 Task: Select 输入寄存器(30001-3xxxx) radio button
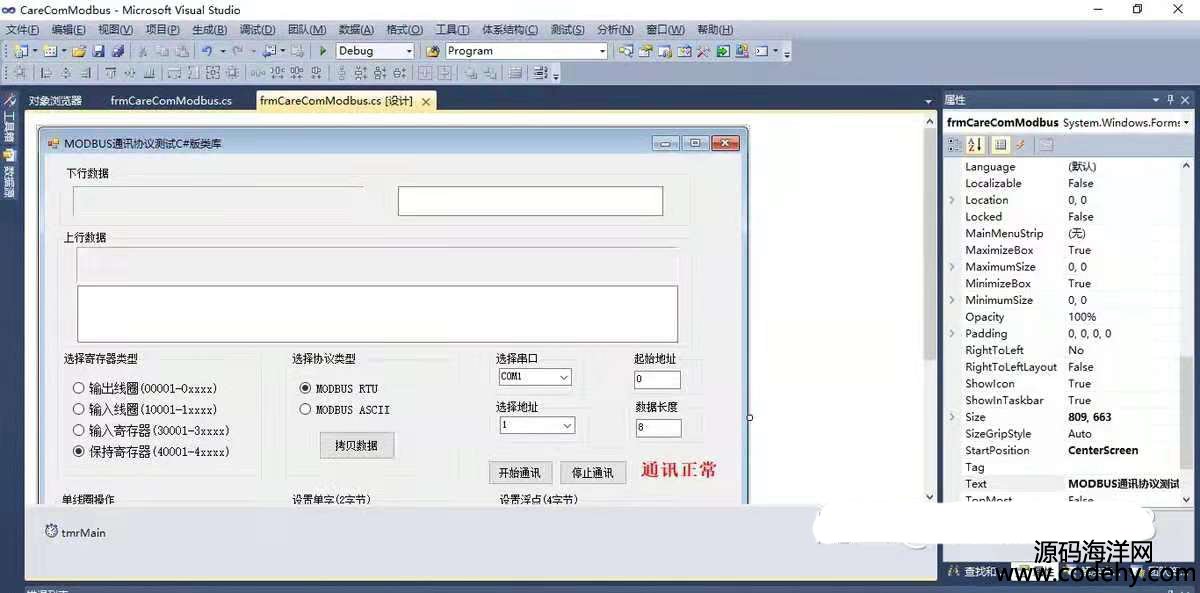[151, 430]
